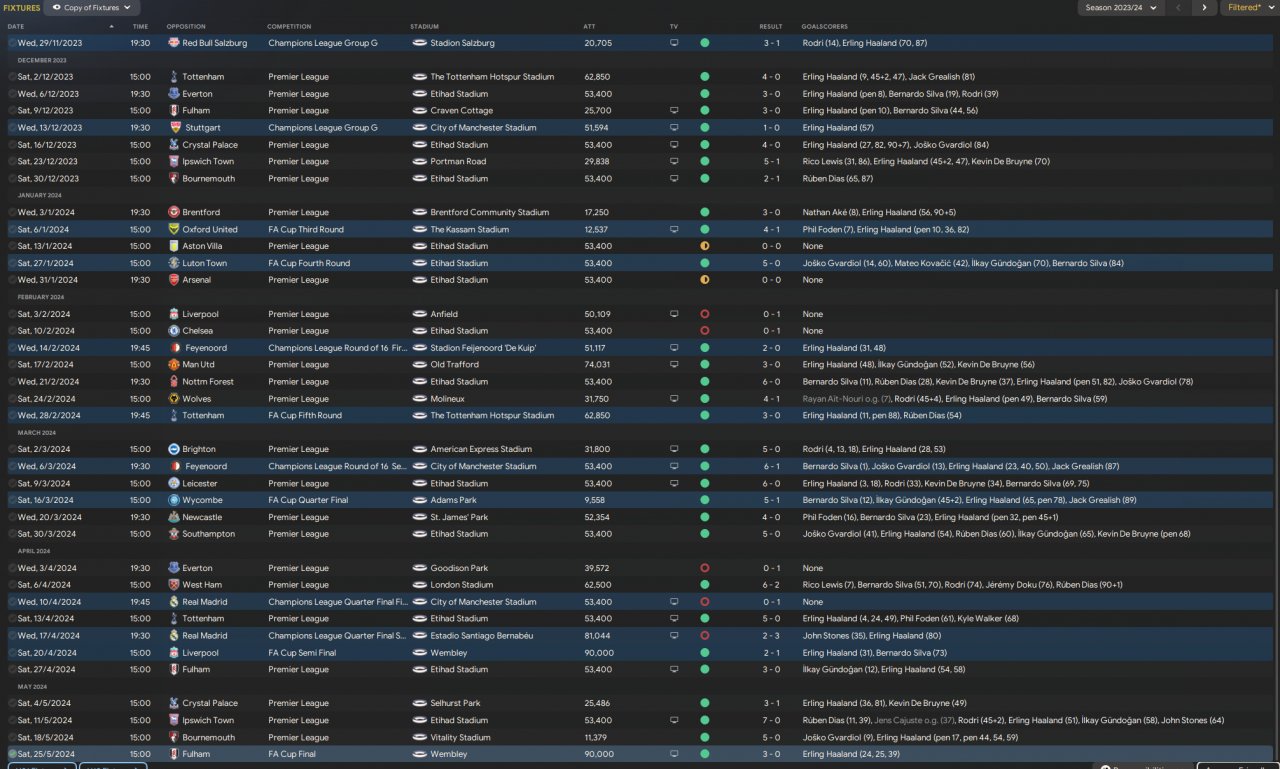1280x769 pixels.
Task: Click the Brentford club badge
Action: 174,212
